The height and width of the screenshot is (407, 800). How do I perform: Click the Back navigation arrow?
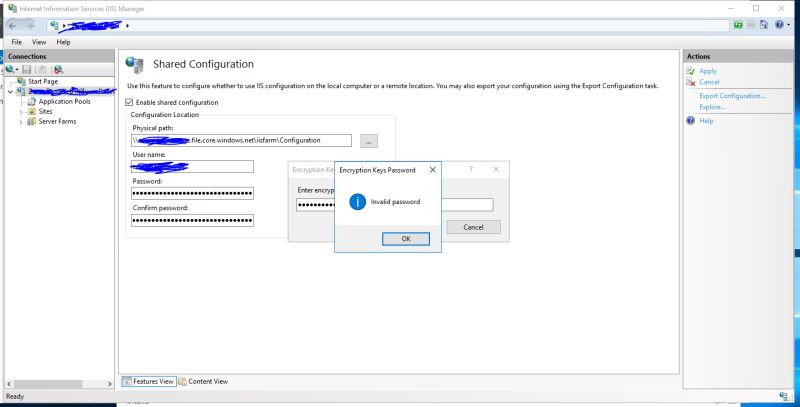[x=13, y=25]
